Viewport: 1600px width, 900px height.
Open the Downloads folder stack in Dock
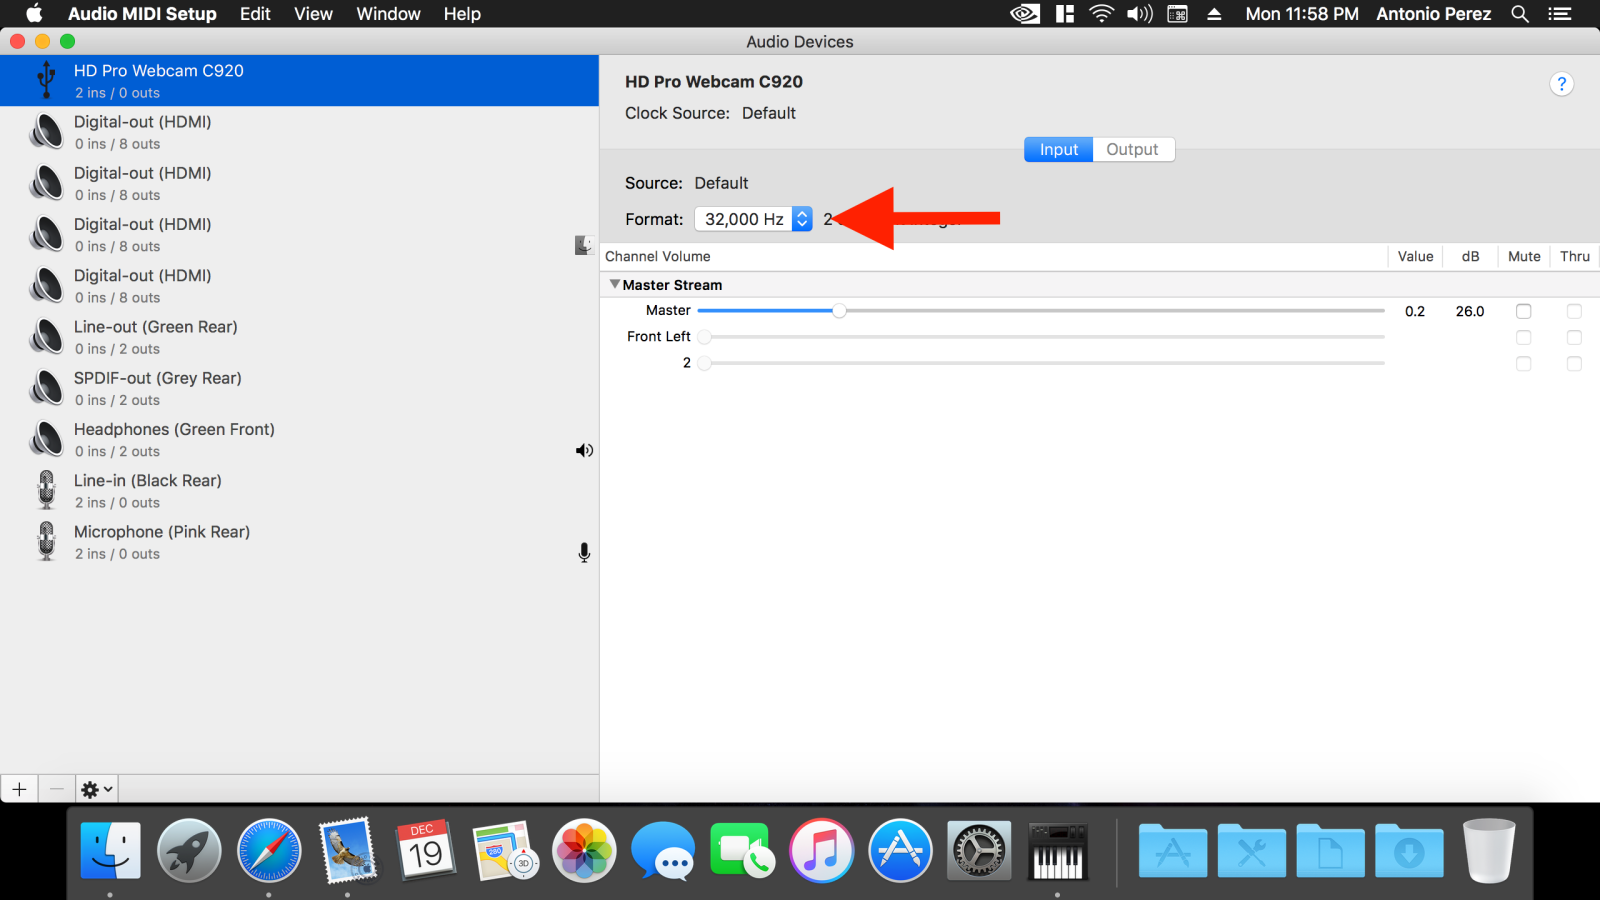point(1409,850)
